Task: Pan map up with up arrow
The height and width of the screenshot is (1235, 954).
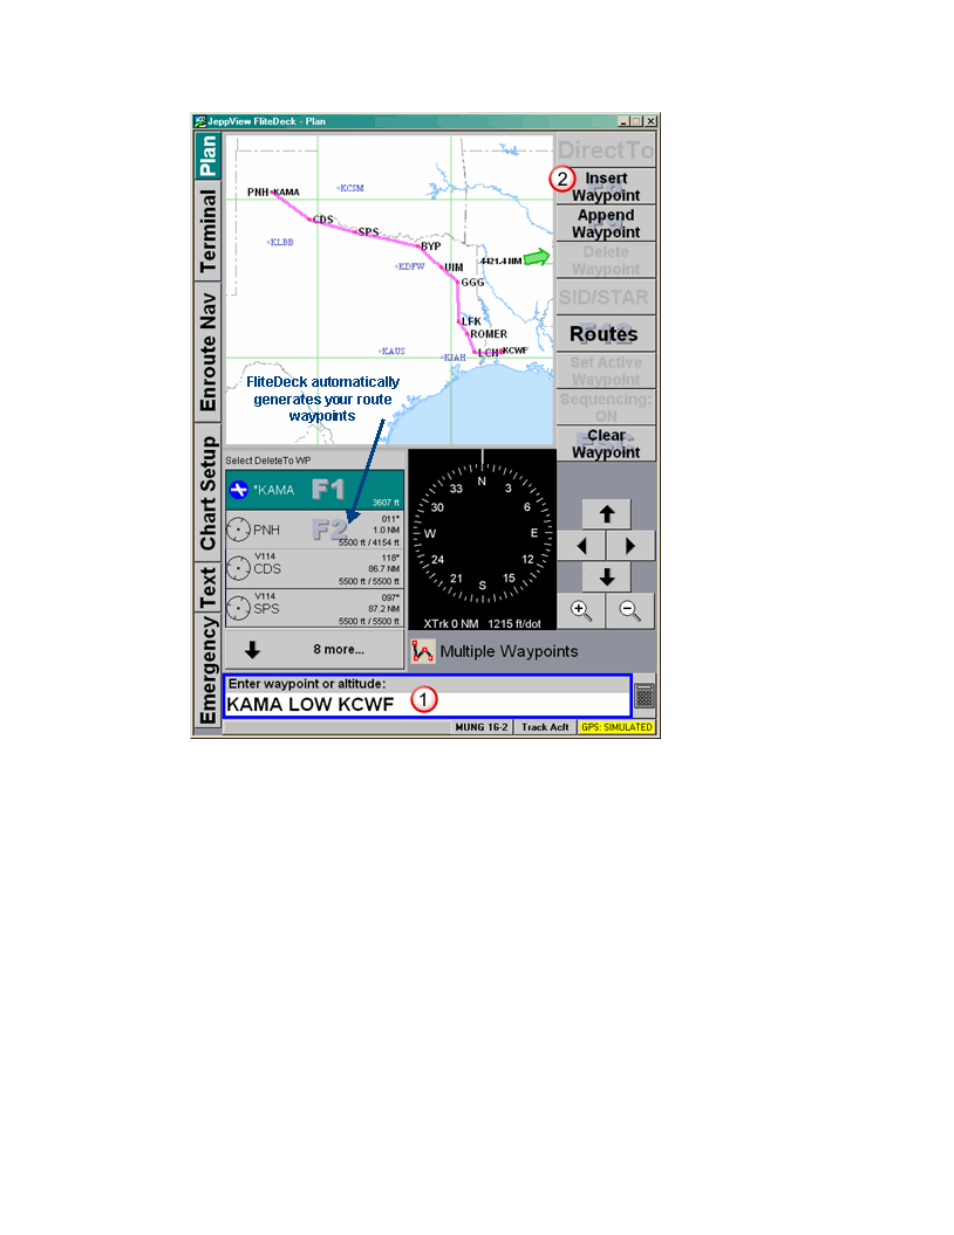Action: (607, 514)
